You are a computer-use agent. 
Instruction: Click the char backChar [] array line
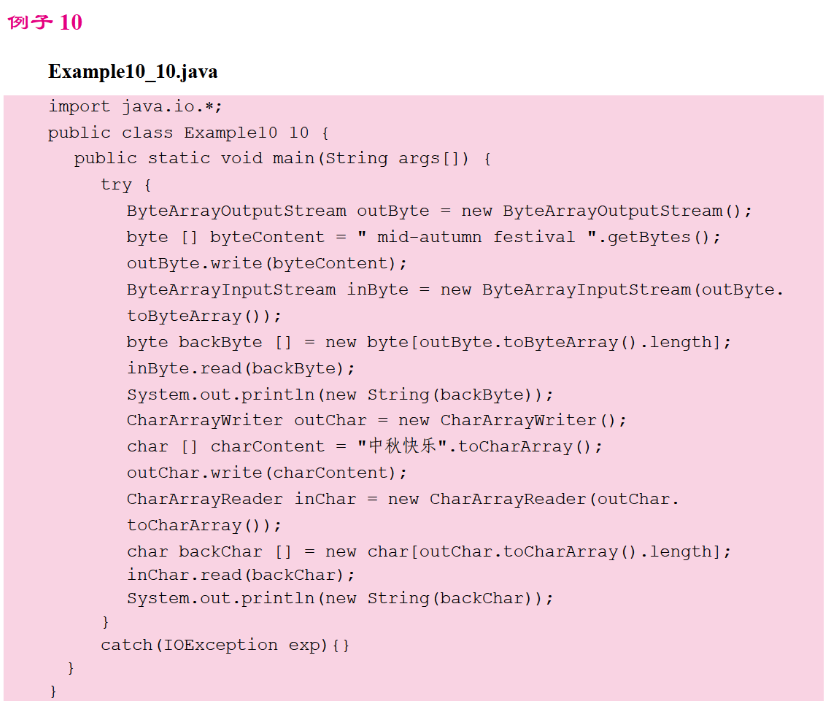click(x=429, y=551)
